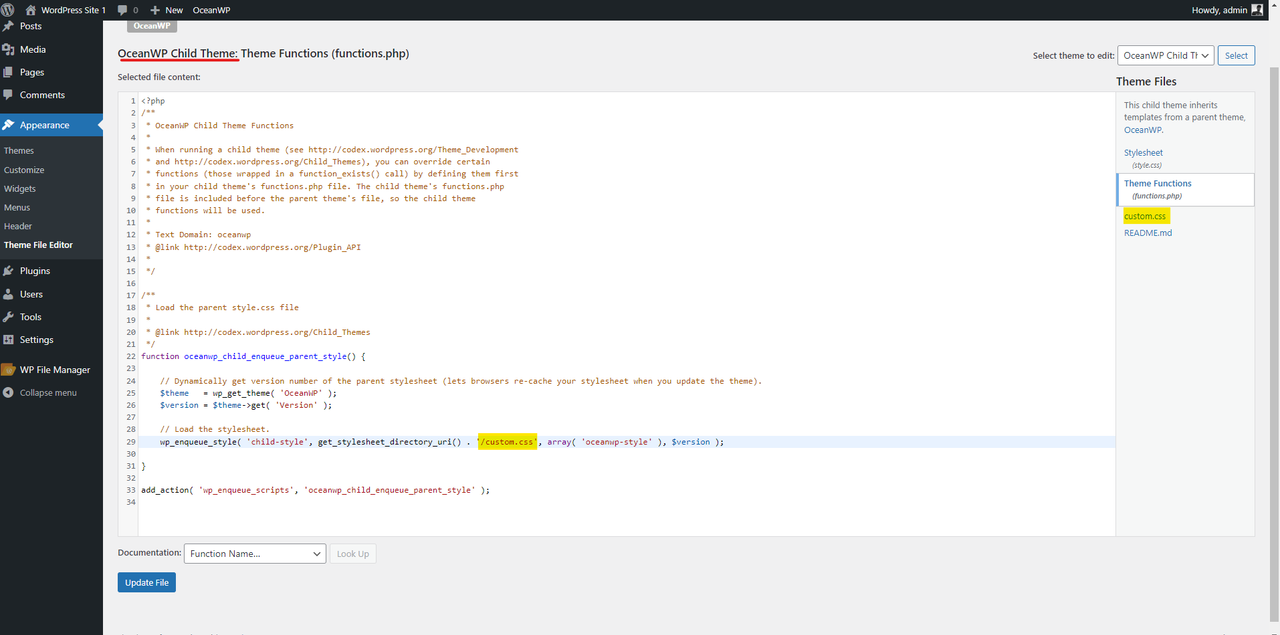Click the page heading 'Theme Functions (functions.php)'

(x=325, y=53)
